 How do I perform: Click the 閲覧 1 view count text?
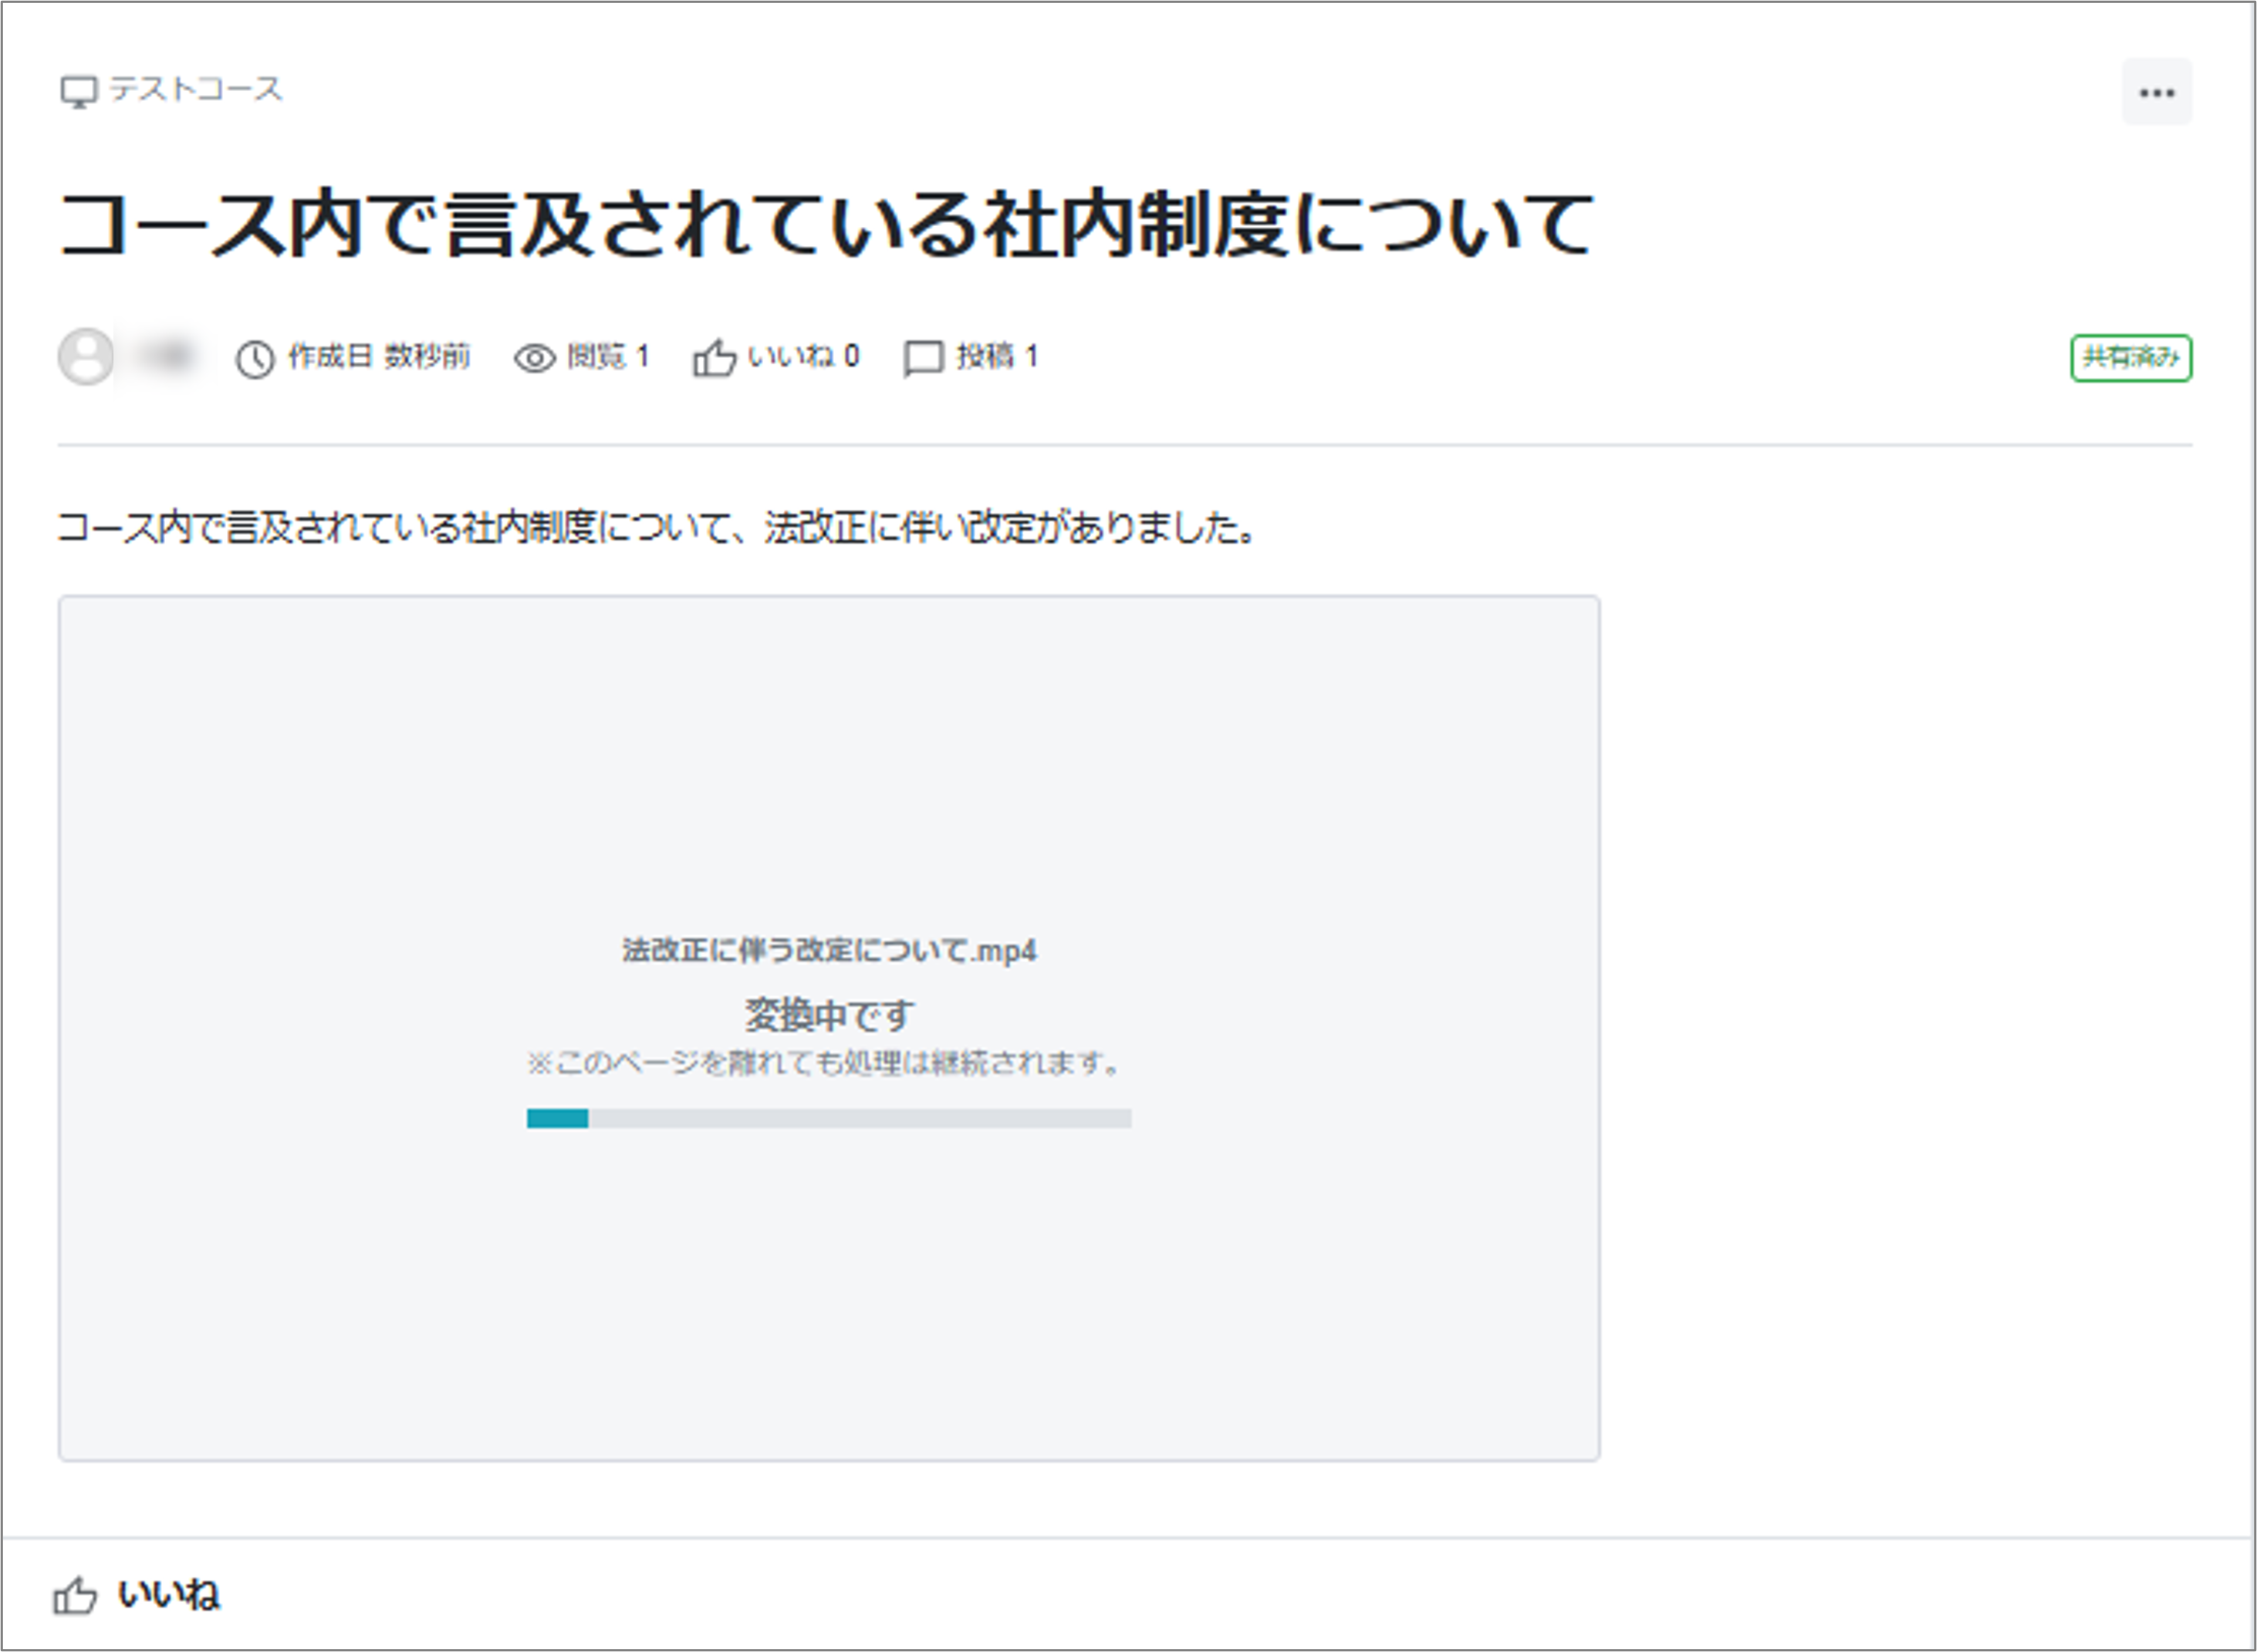[607, 356]
